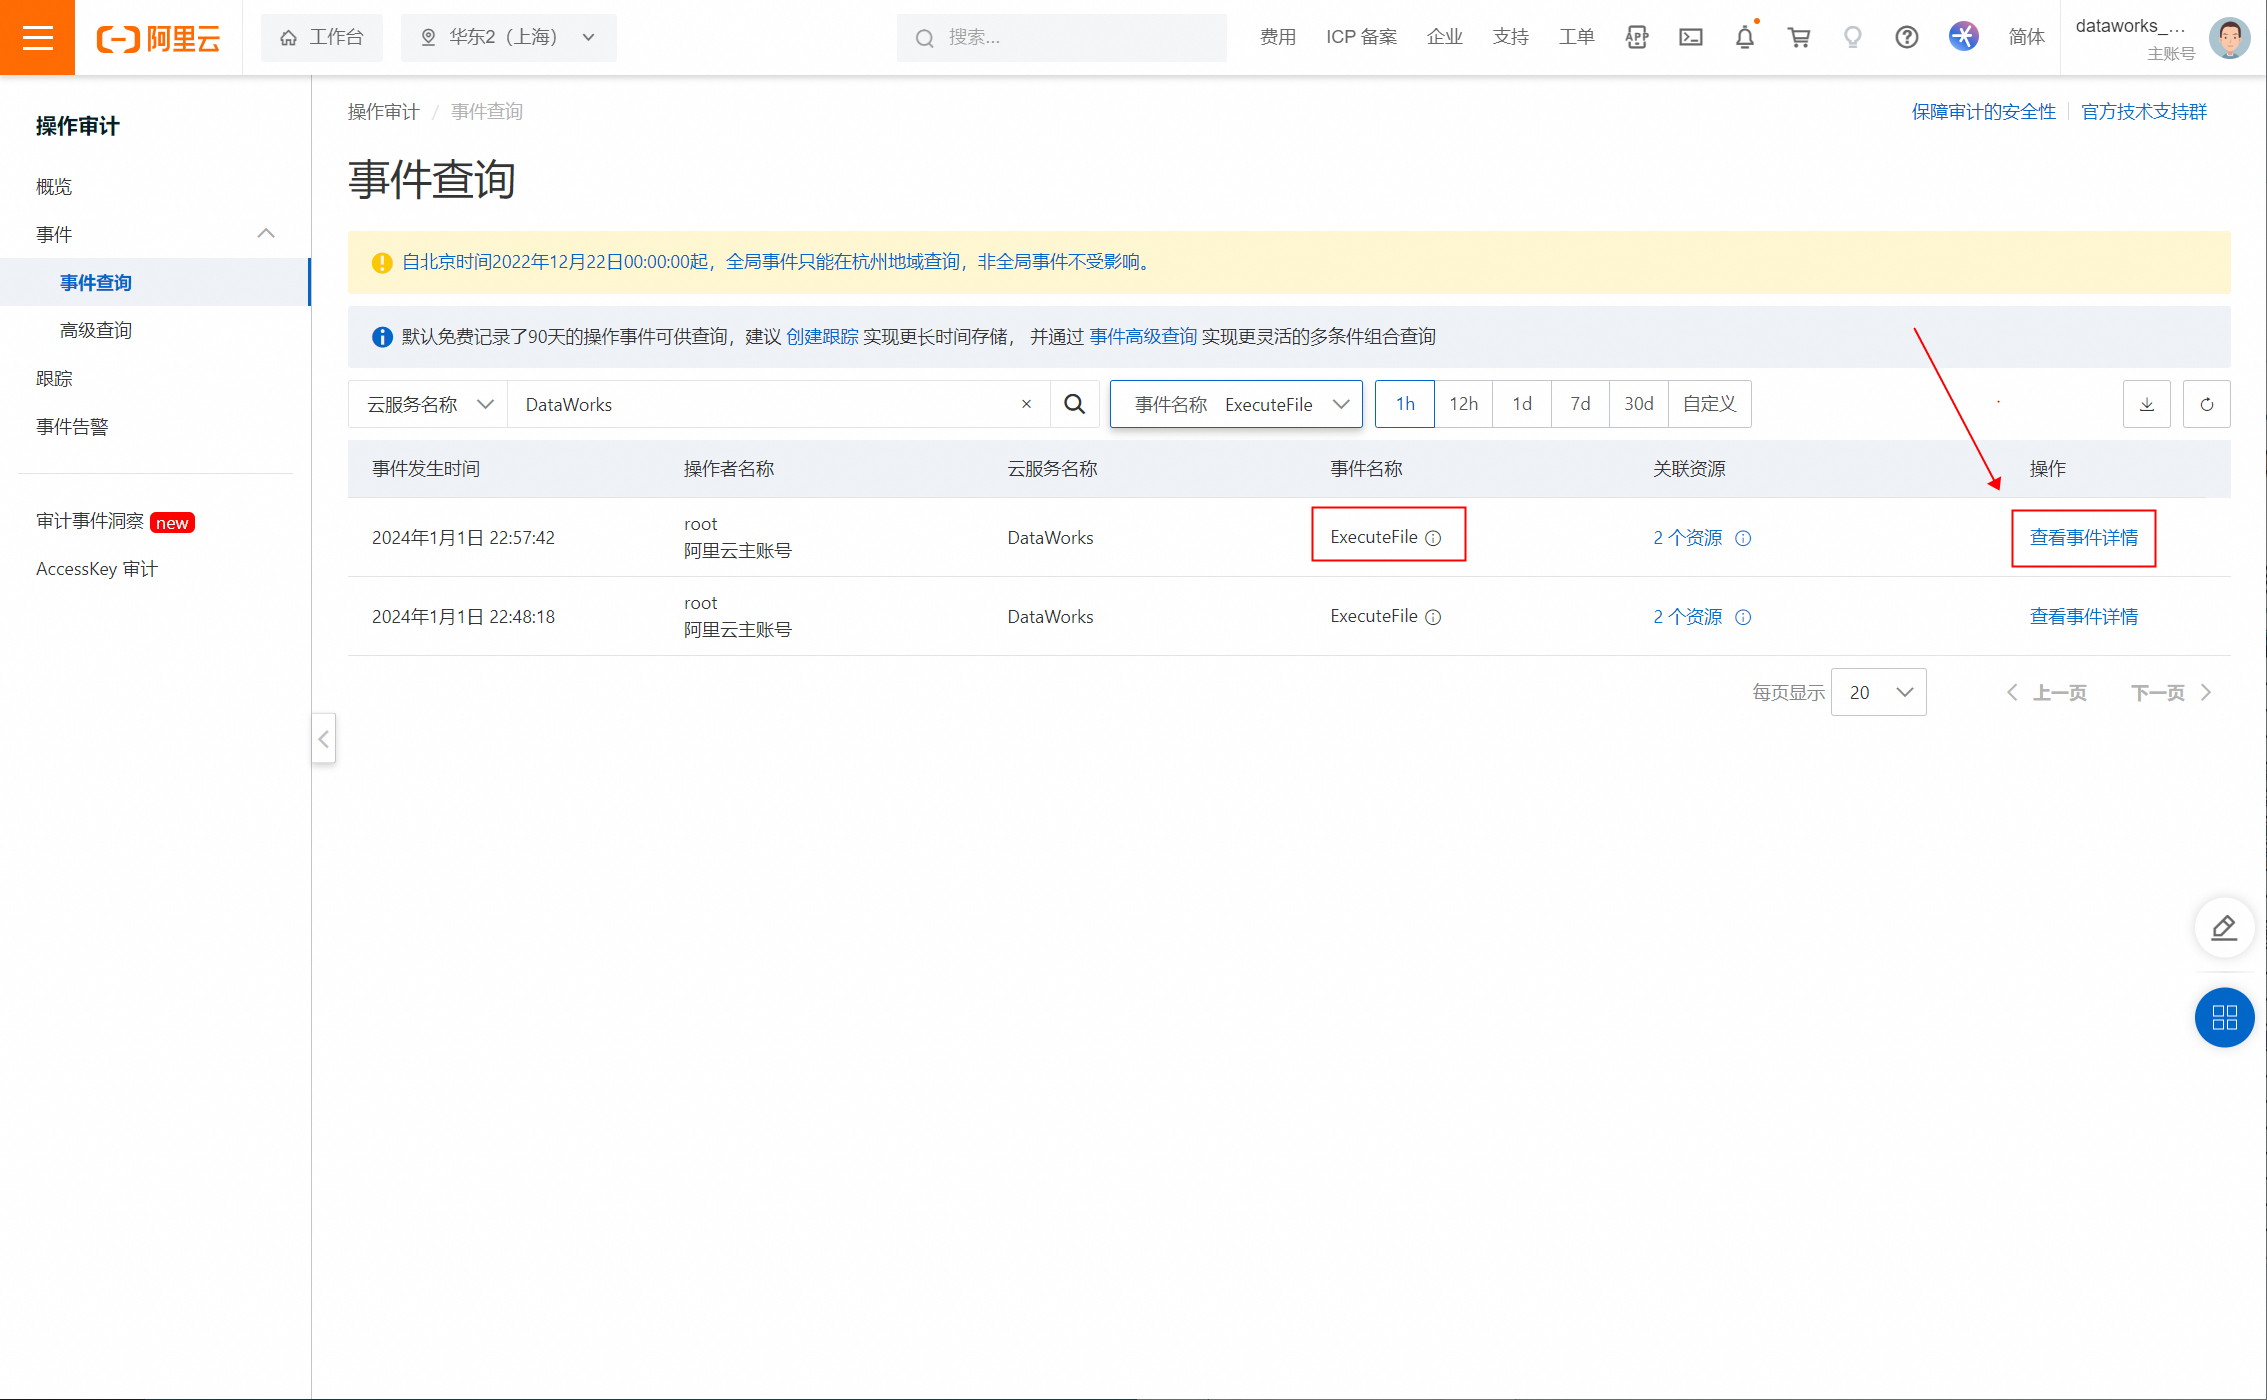Open the shopping cart icon
This screenshot has height=1400, width=2267.
pyautogui.click(x=1799, y=37)
